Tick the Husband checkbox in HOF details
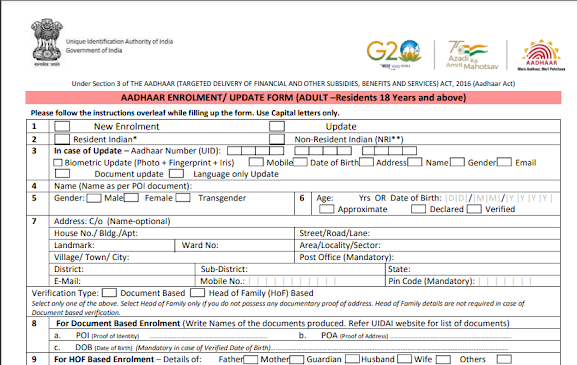 click(404, 359)
